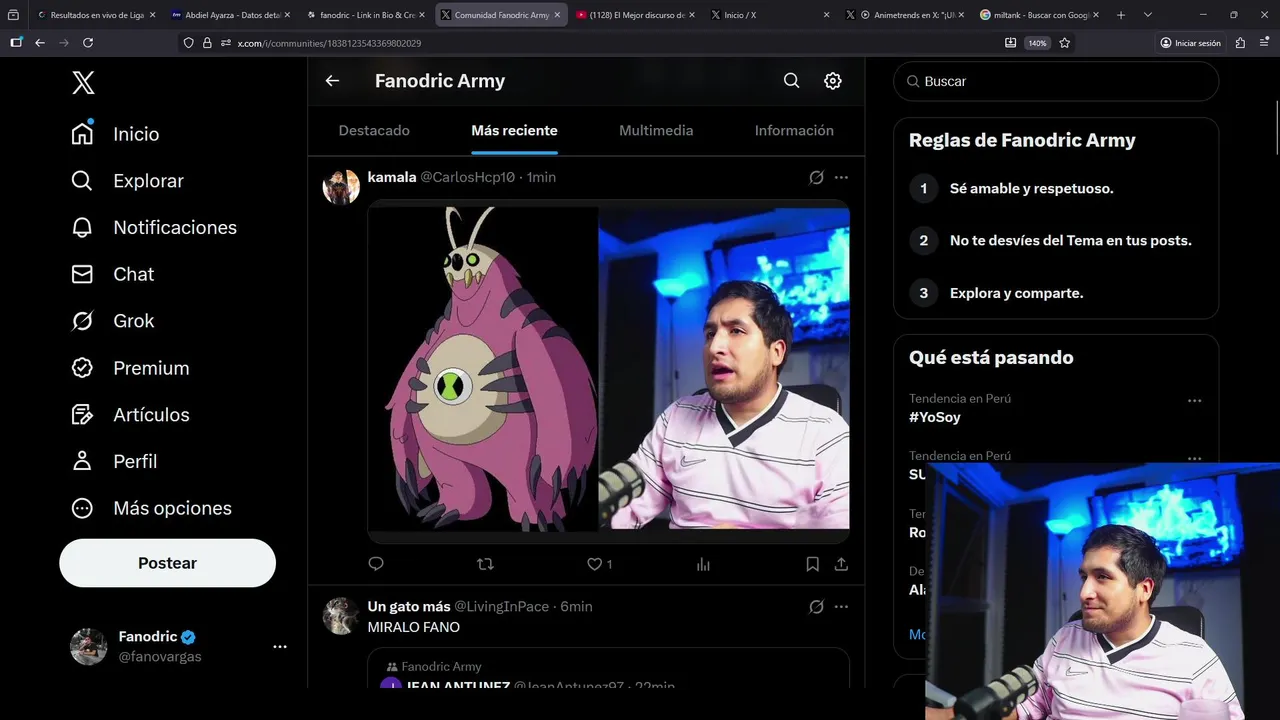Reload the page
1280x720 pixels.
88,43
